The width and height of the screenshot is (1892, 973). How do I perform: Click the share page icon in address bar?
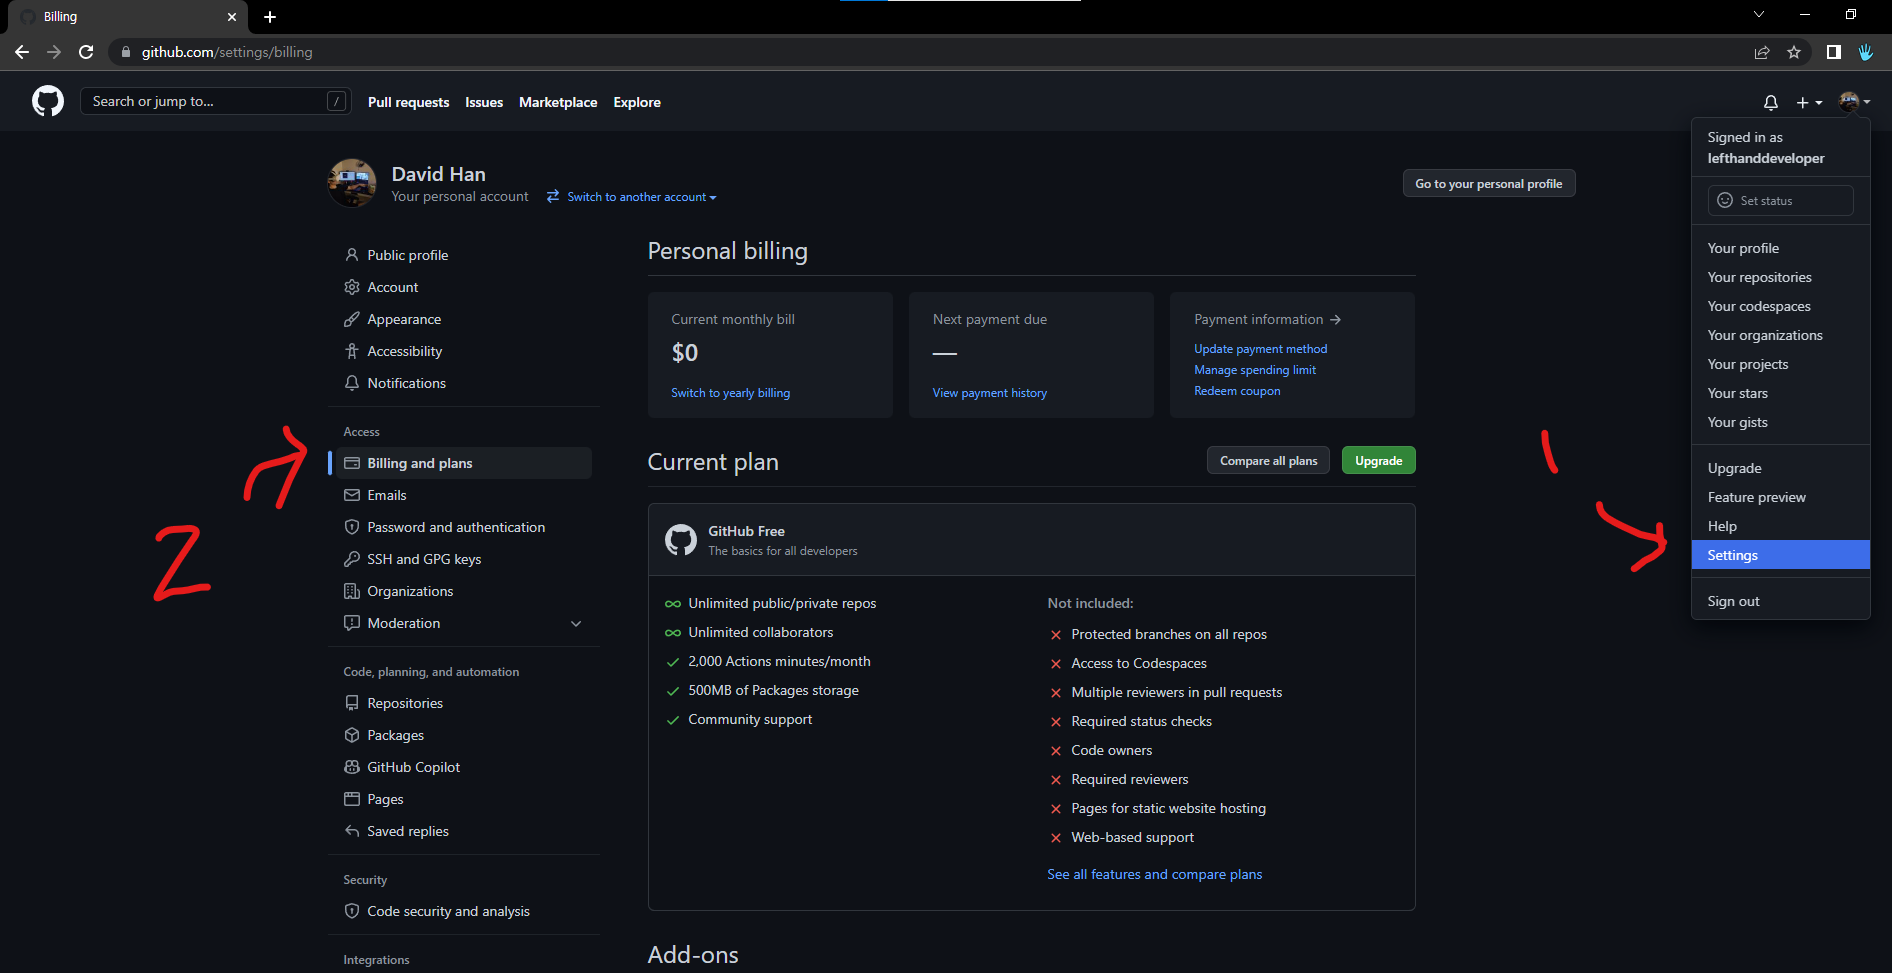[1762, 52]
